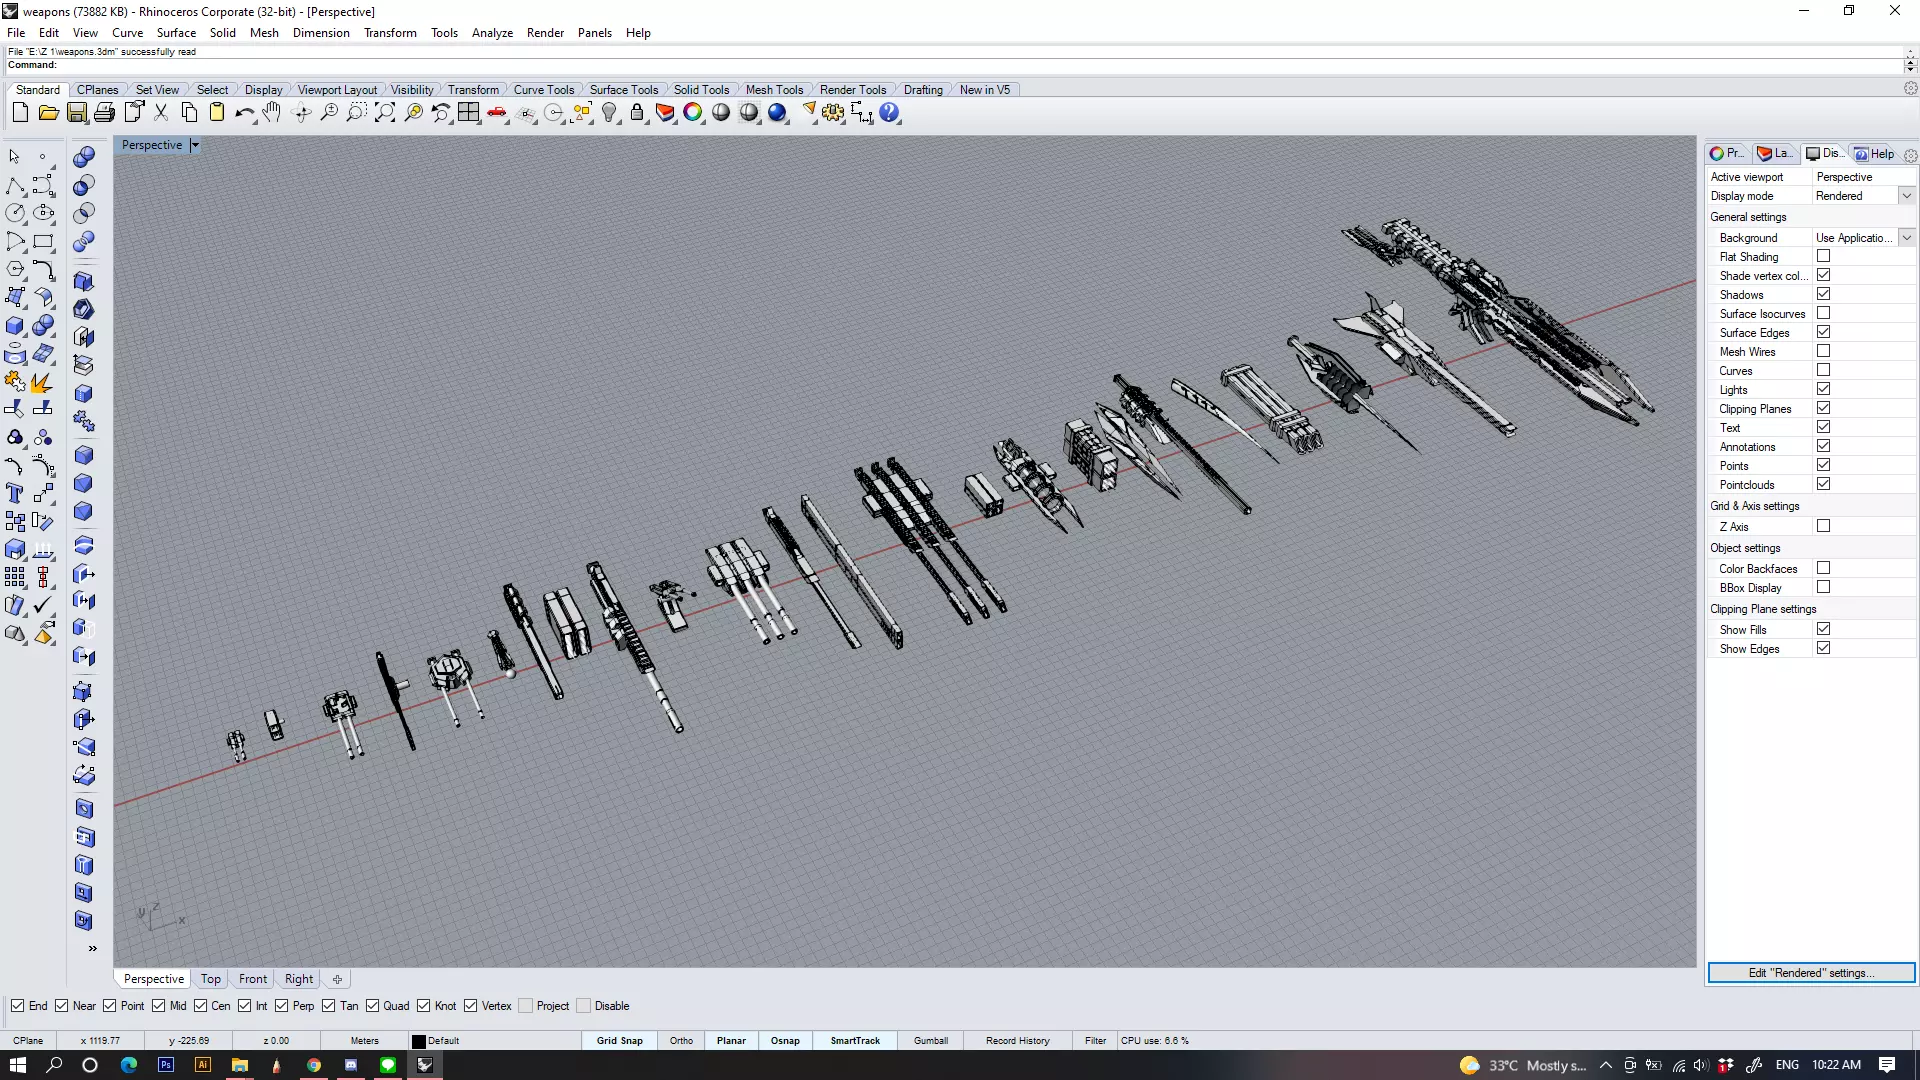The width and height of the screenshot is (1920, 1080).
Task: Enable the Flat Shading checkbox
Action: point(1823,256)
